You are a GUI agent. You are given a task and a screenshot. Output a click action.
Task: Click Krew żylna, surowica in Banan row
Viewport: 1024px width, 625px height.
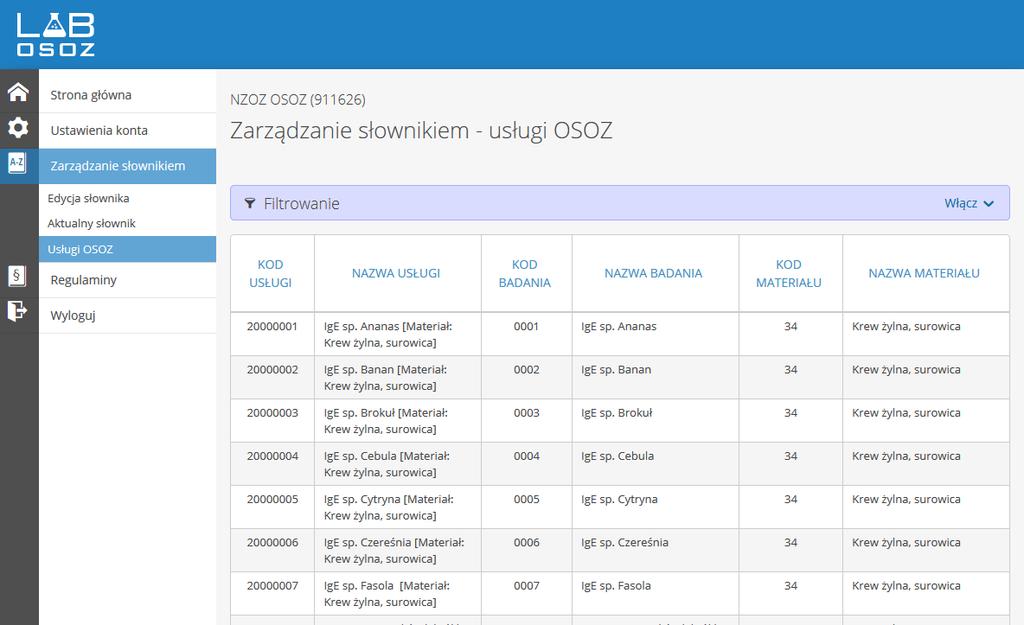(x=906, y=370)
